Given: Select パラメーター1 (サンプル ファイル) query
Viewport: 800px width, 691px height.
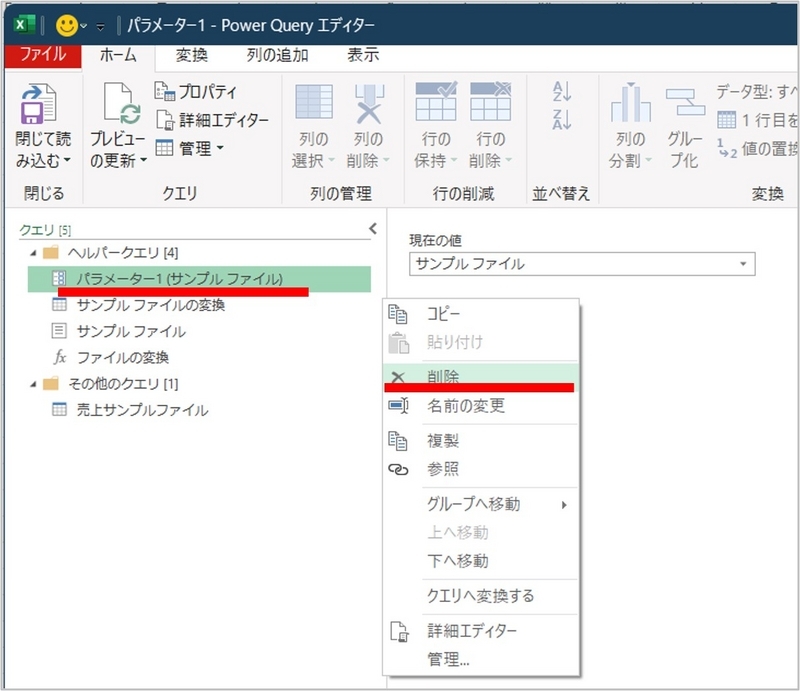Looking at the screenshot, I should click(x=199, y=279).
